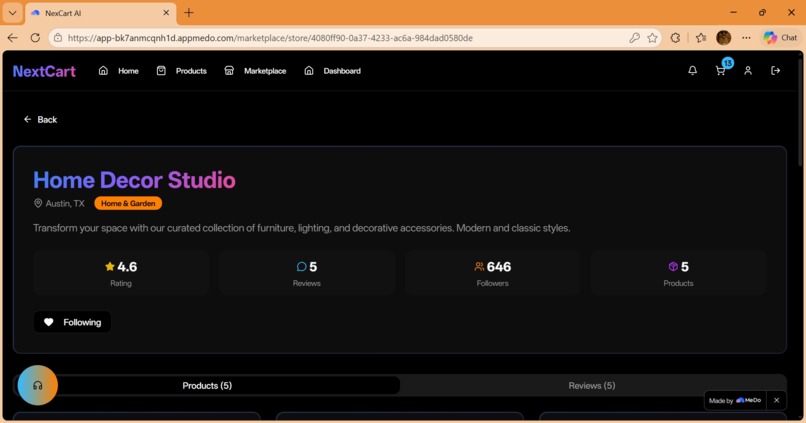Open the browser profile avatar
Screen dimensions: 806x423
[723, 38]
